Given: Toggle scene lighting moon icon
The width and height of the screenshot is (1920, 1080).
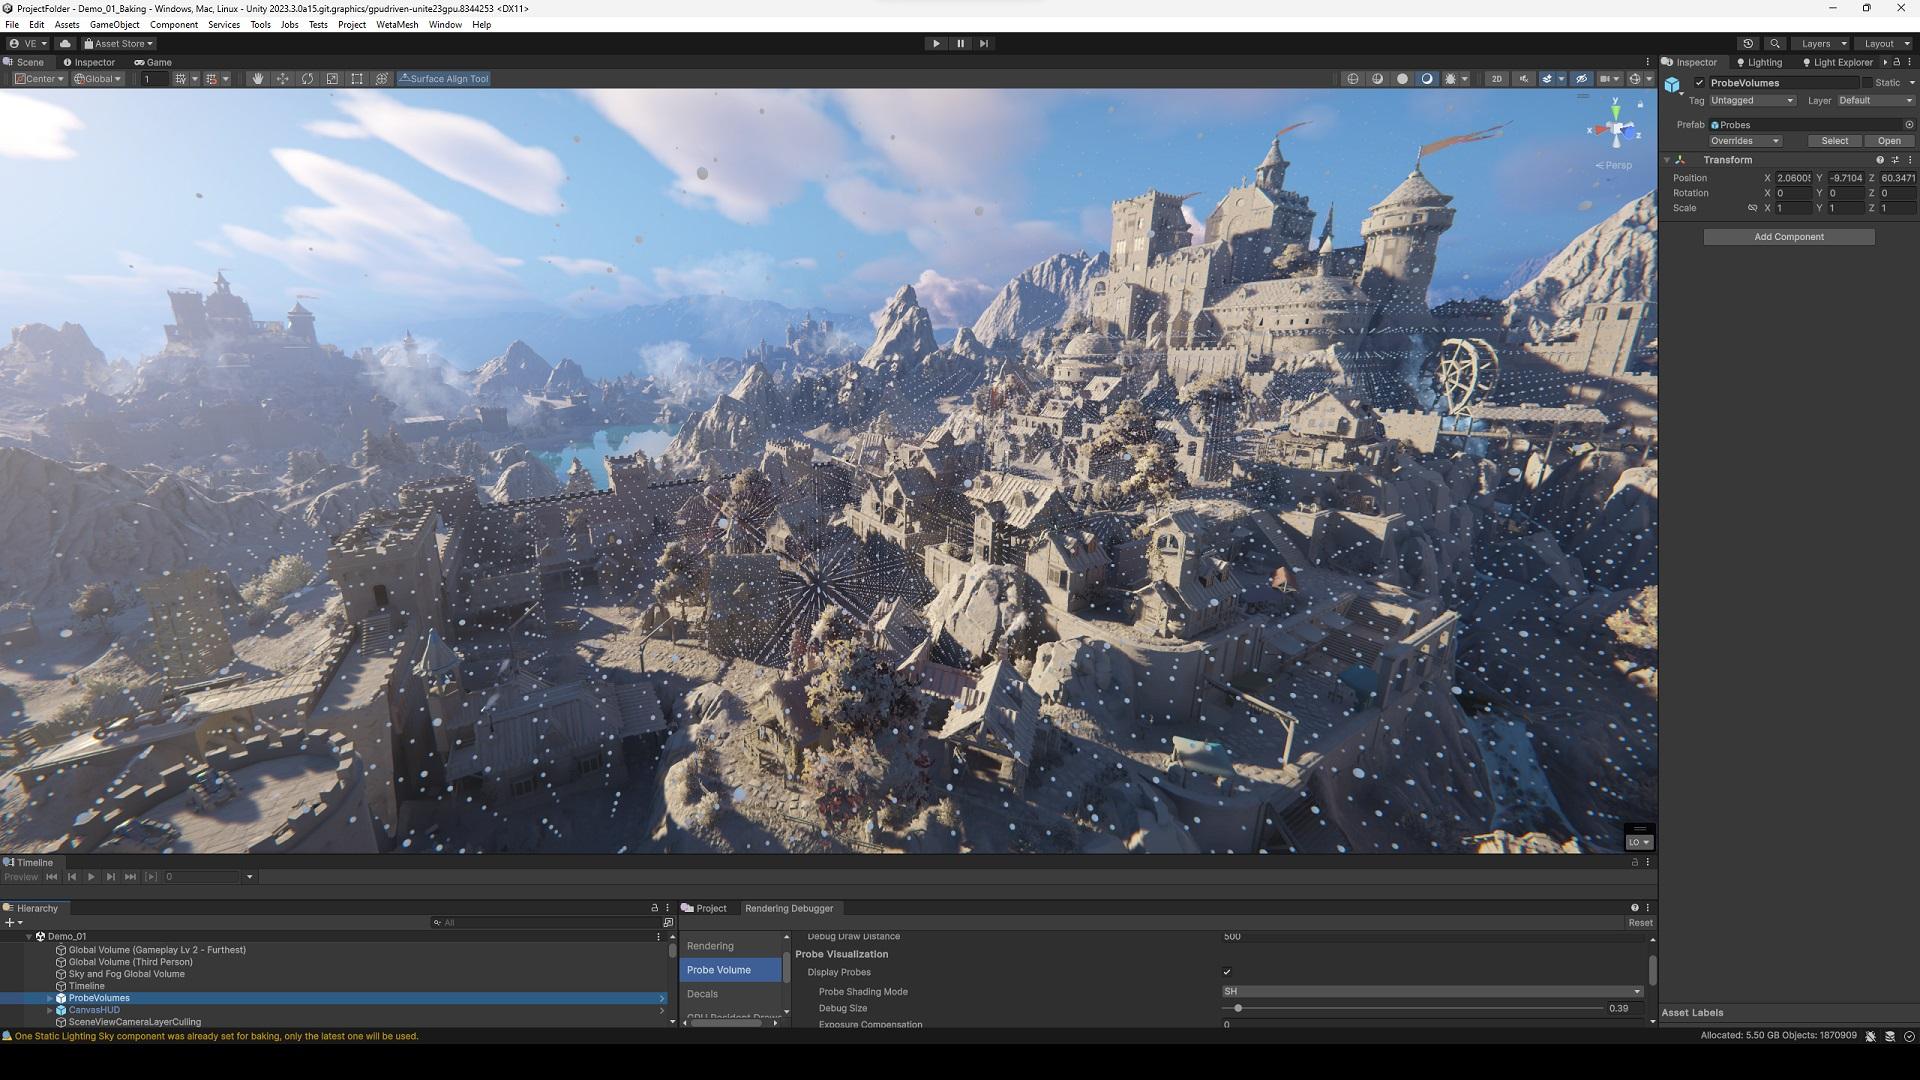Looking at the screenshot, I should pos(1427,79).
